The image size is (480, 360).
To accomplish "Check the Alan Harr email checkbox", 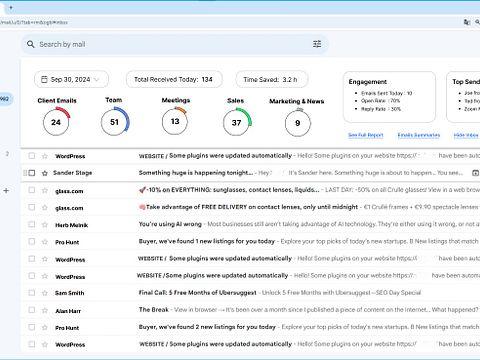I will point(32,310).
